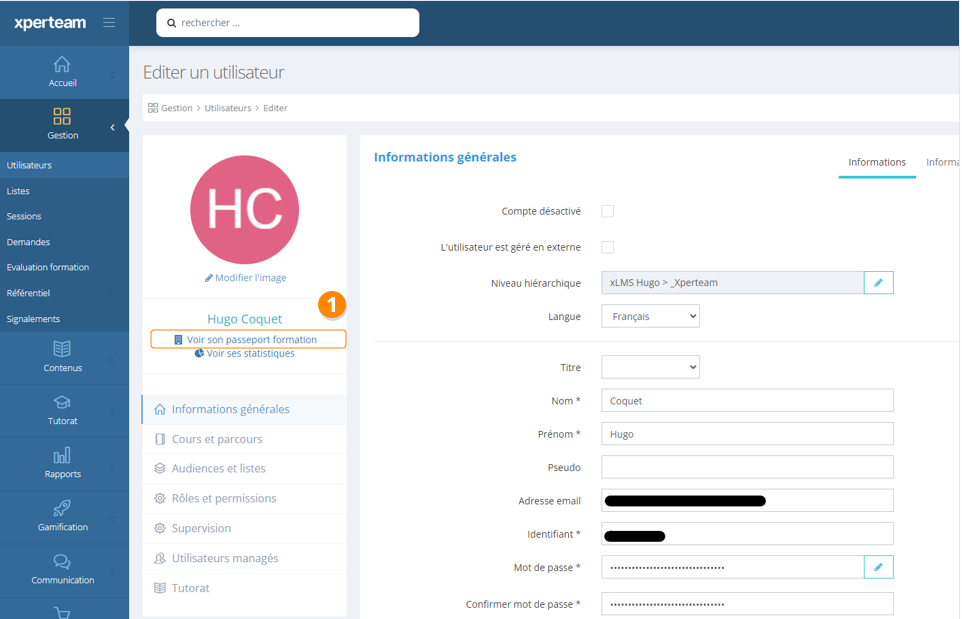
Task: Switch to the Informations tab
Action: [x=877, y=162]
